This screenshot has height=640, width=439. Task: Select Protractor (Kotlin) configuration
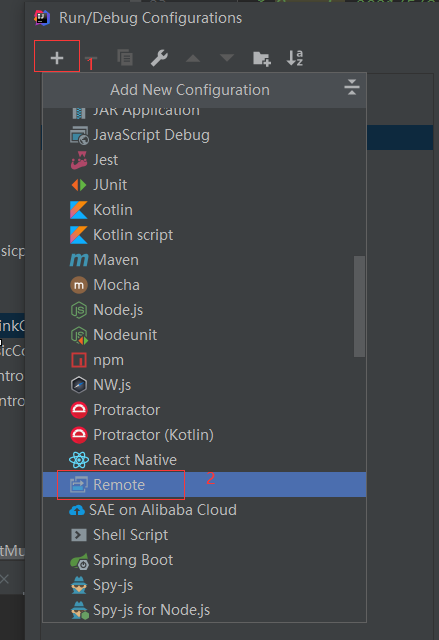[204, 435]
